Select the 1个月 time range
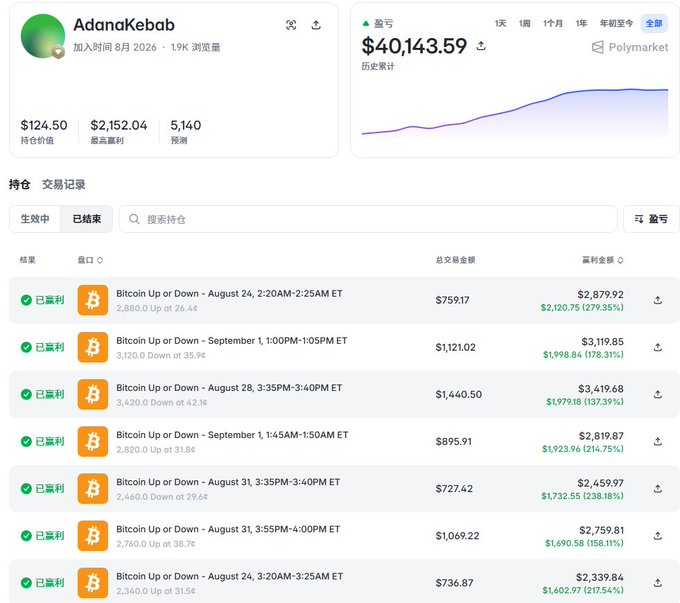Viewport: 680px width, 603px height. [x=552, y=23]
